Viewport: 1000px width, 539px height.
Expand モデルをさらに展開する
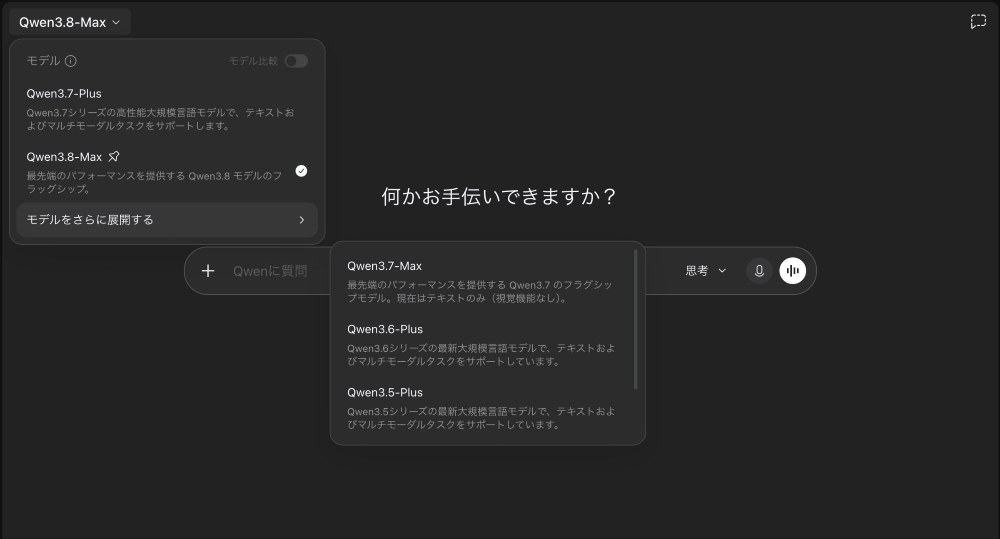click(167, 219)
